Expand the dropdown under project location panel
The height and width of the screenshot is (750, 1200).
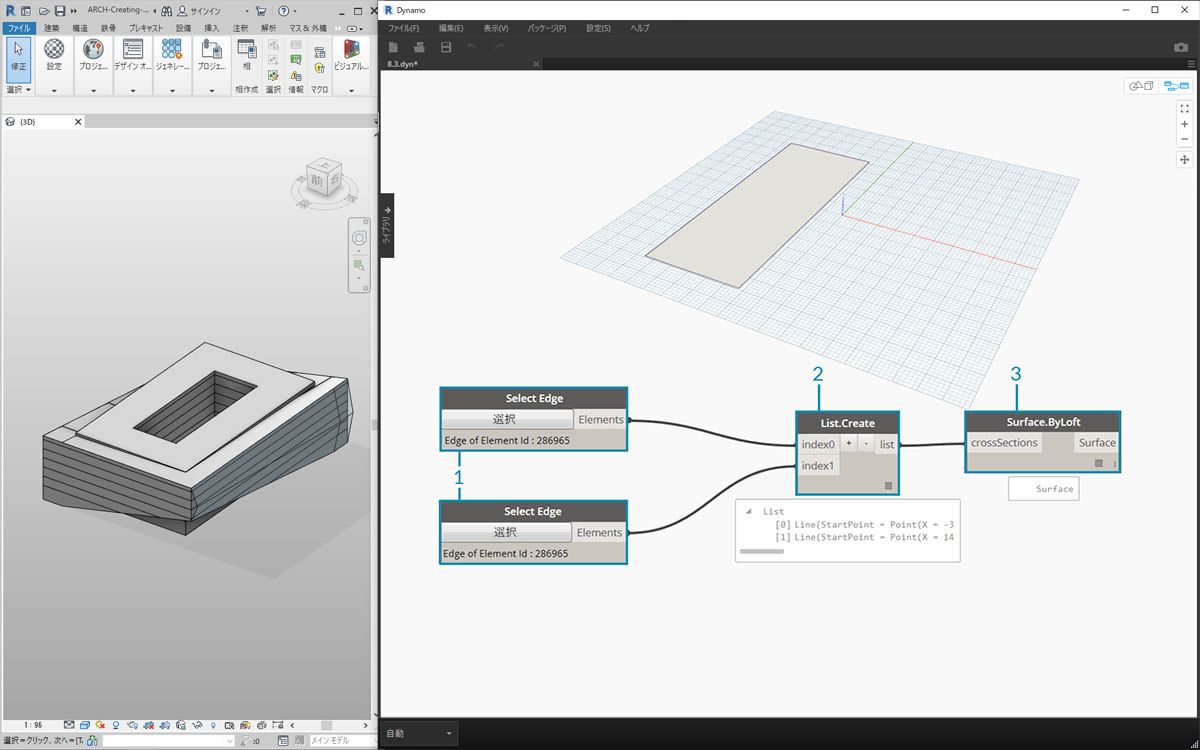(x=93, y=90)
